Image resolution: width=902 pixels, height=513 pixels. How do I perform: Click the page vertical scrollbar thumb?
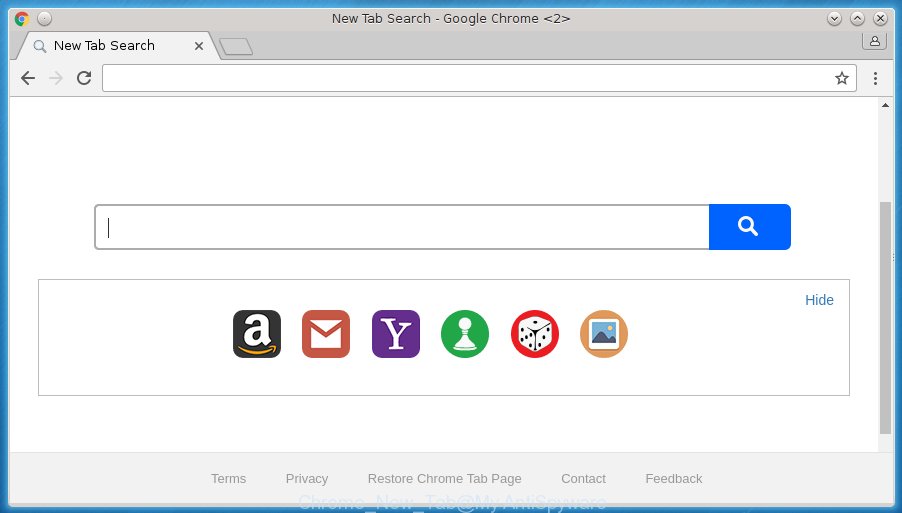click(885, 317)
